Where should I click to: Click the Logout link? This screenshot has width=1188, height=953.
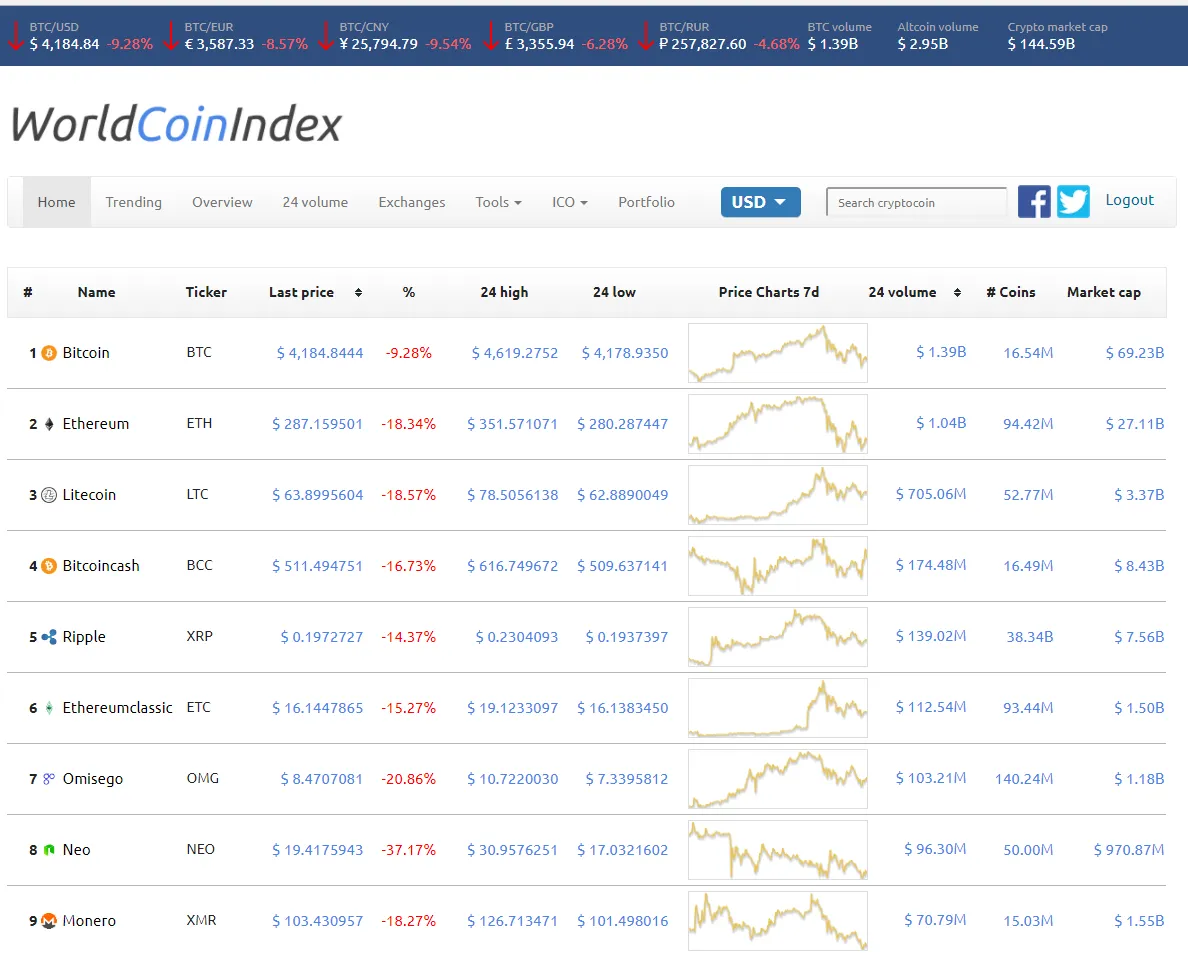(1129, 200)
